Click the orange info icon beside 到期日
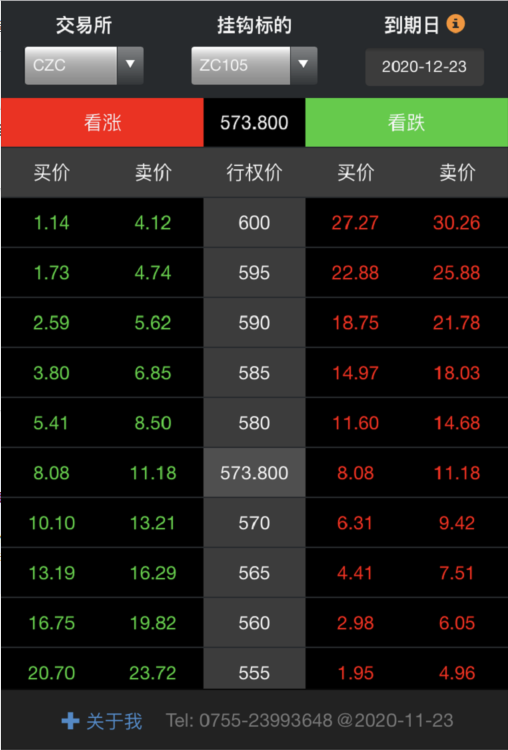Viewport: 508px width, 750px height. point(455,23)
